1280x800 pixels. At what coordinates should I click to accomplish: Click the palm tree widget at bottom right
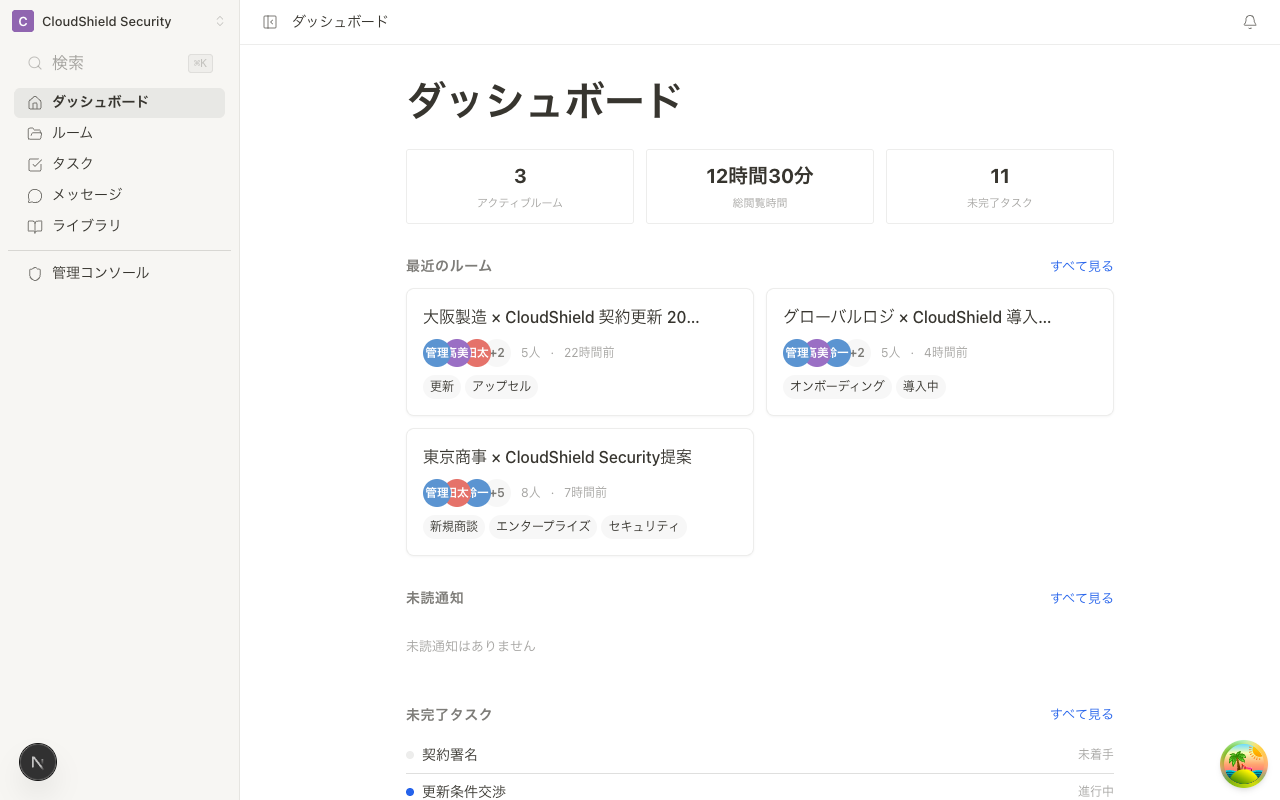coord(1243,763)
